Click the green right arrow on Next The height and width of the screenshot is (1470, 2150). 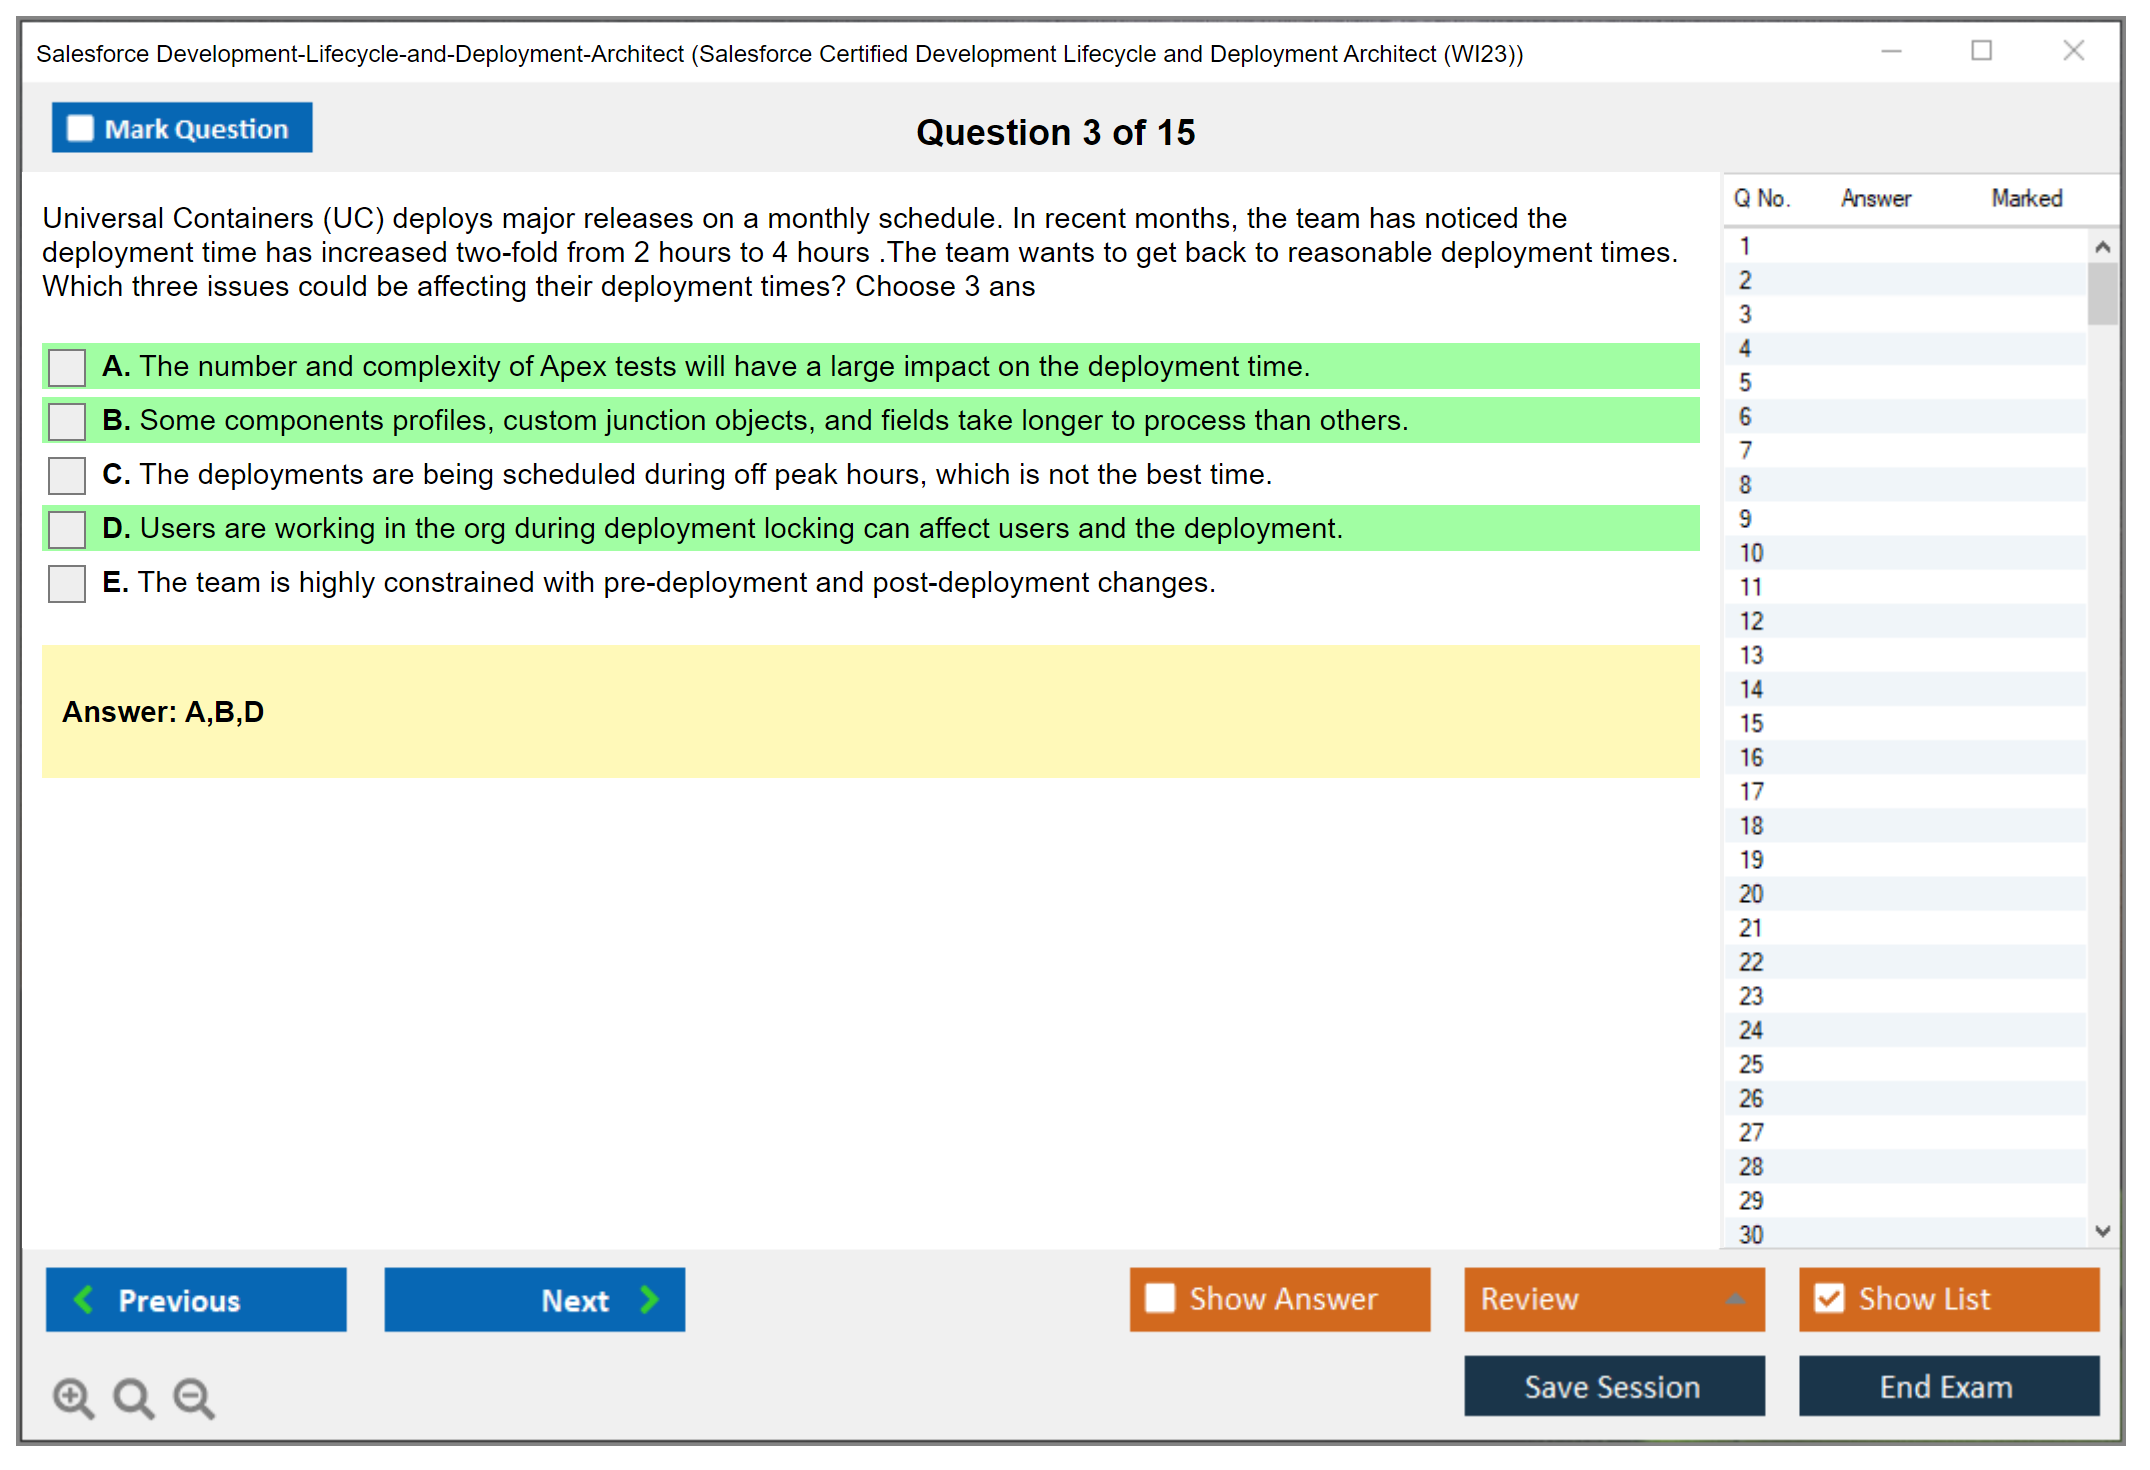coord(649,1299)
